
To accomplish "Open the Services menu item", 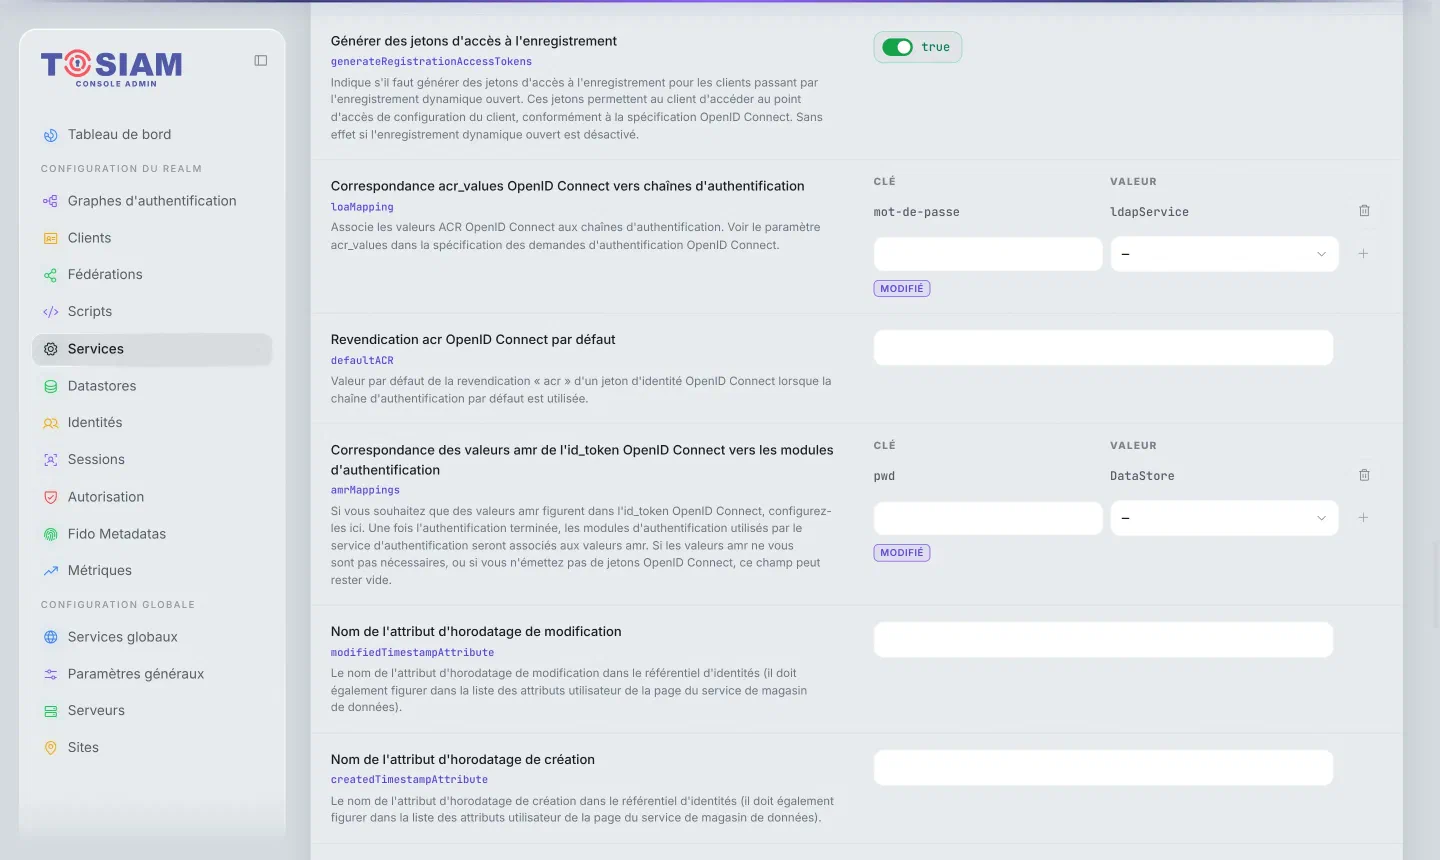I will (152, 349).
